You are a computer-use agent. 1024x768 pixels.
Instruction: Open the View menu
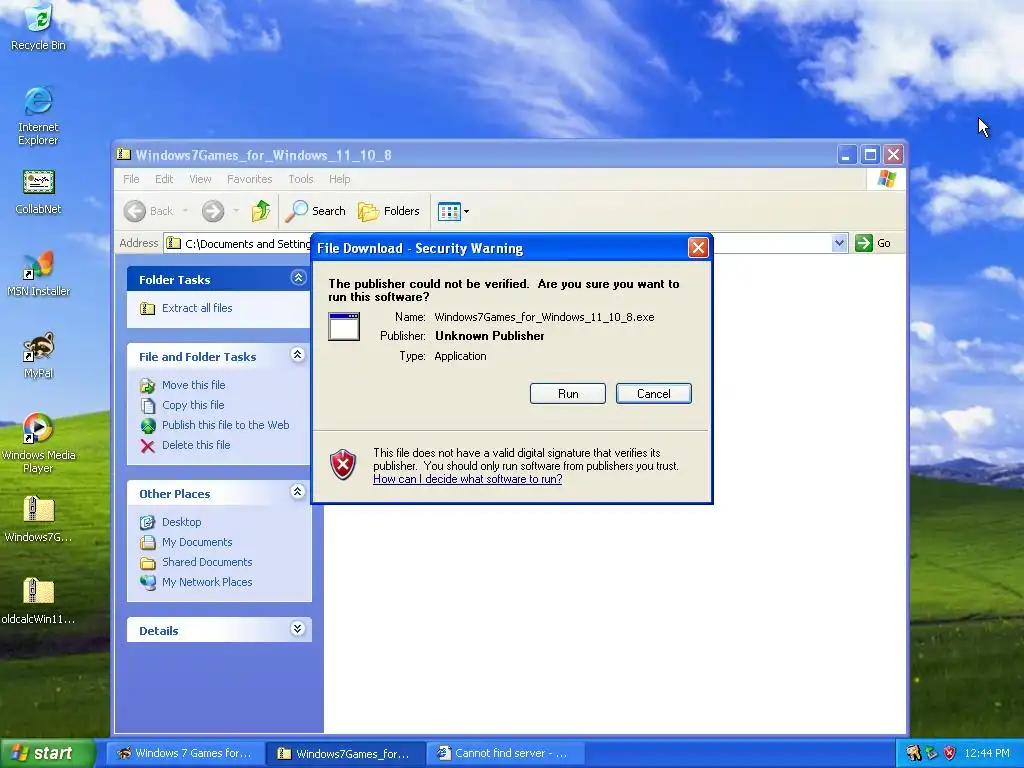coord(200,179)
